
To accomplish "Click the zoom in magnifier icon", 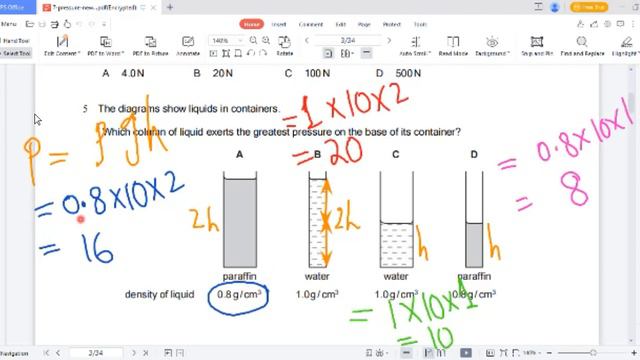I will (x=266, y=40).
